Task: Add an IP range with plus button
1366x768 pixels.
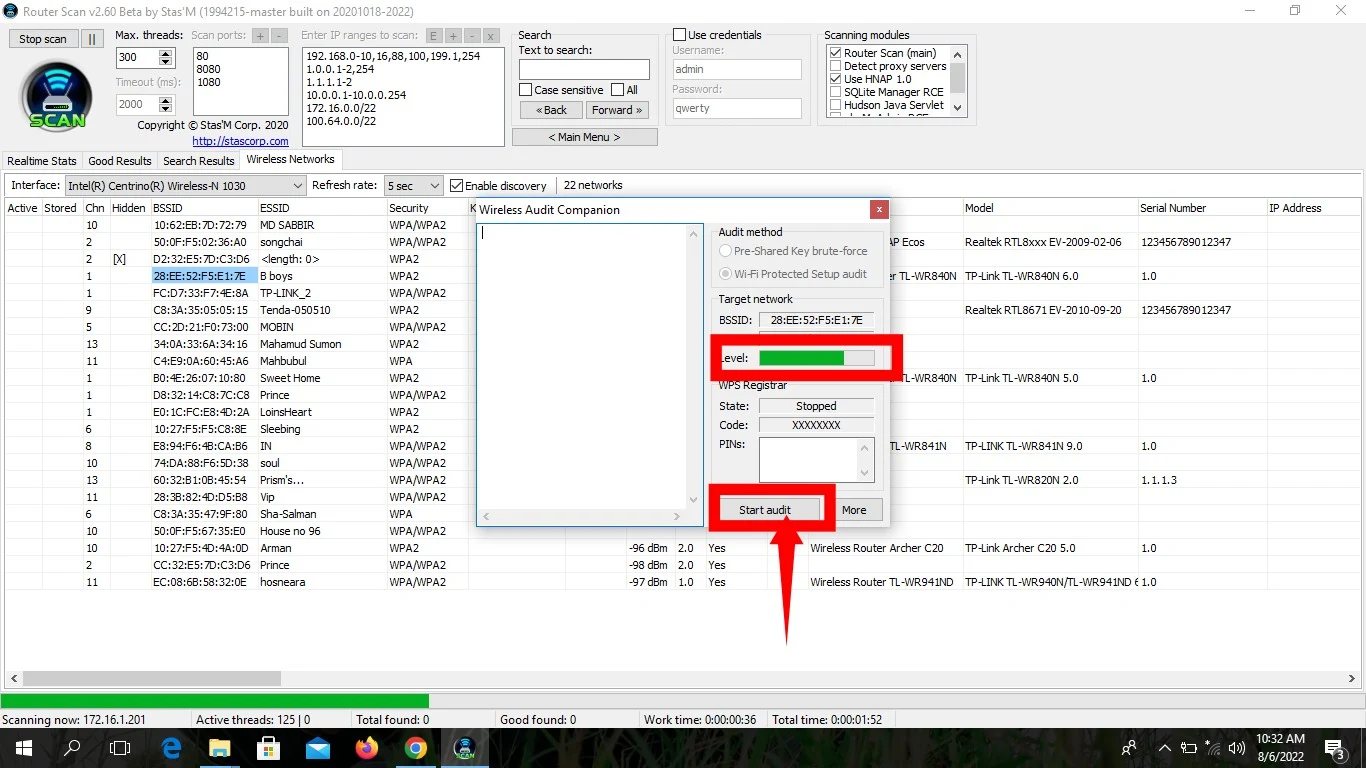Action: point(453,35)
